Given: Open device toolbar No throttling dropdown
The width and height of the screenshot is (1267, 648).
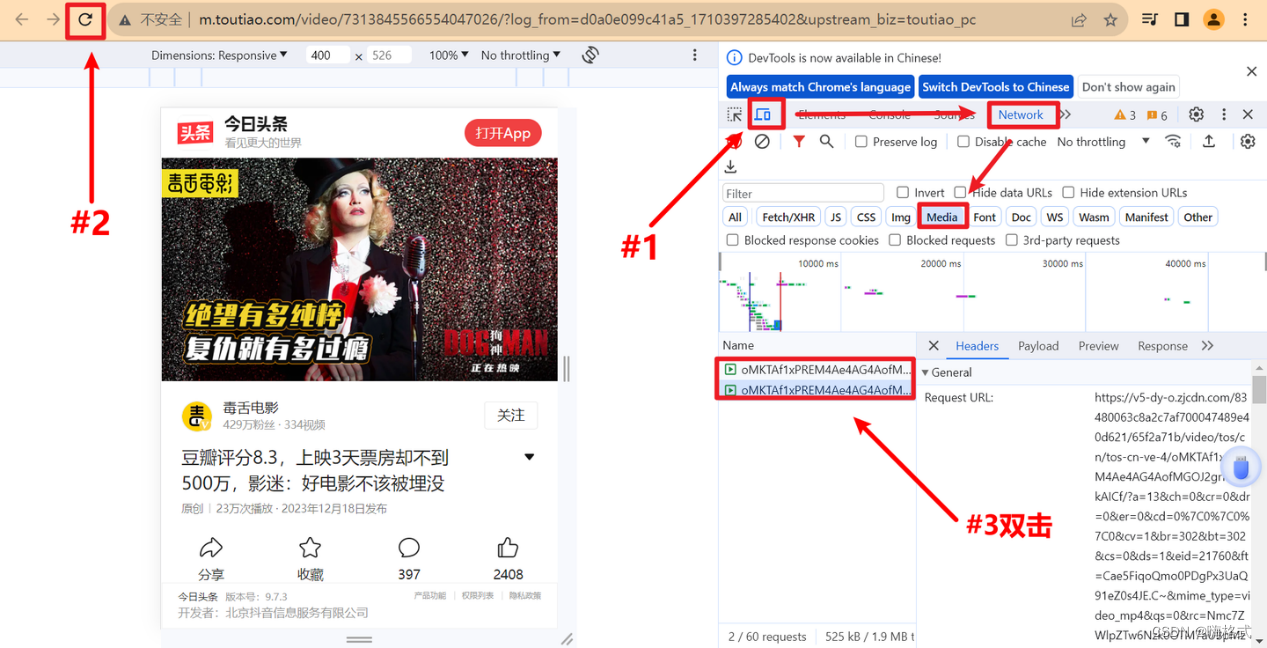Looking at the screenshot, I should click(x=521, y=55).
